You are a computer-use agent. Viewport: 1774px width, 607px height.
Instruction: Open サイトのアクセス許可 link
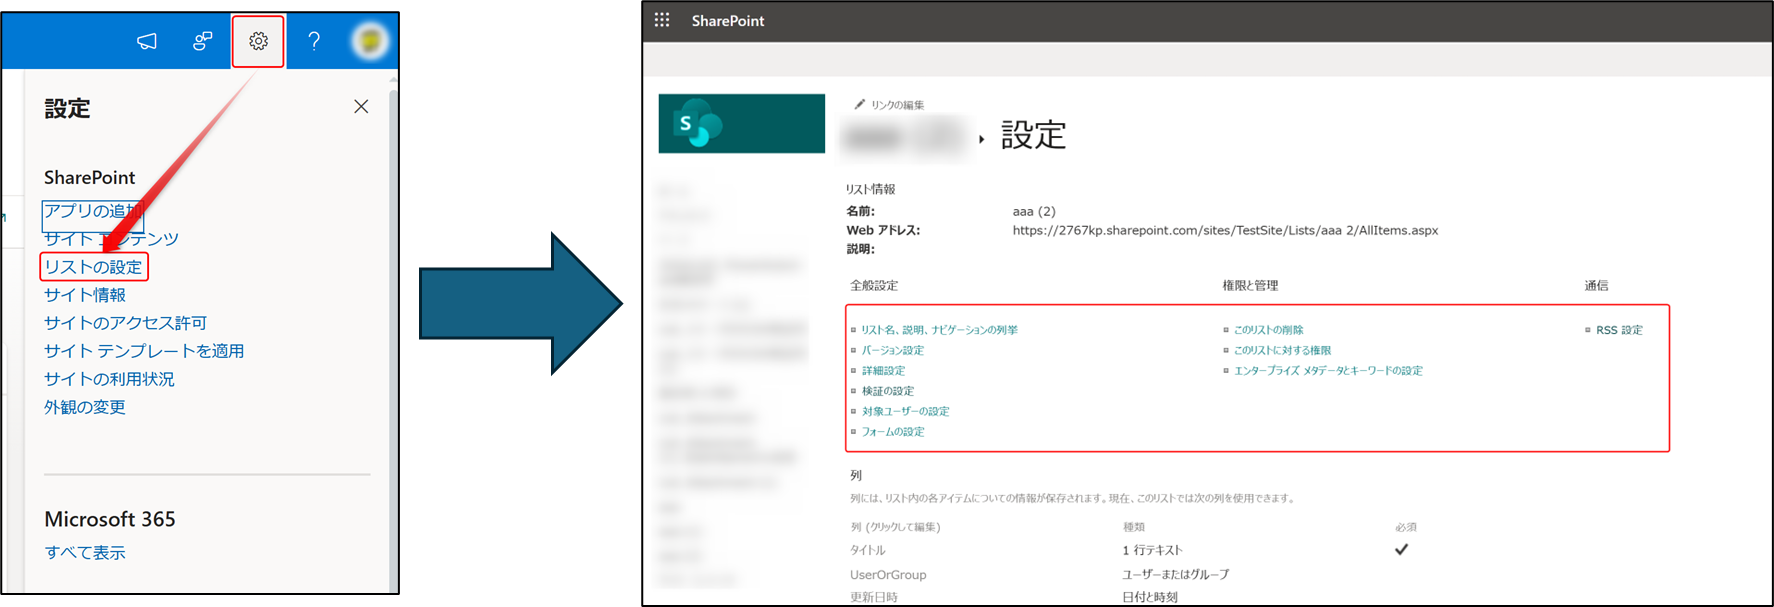[126, 323]
